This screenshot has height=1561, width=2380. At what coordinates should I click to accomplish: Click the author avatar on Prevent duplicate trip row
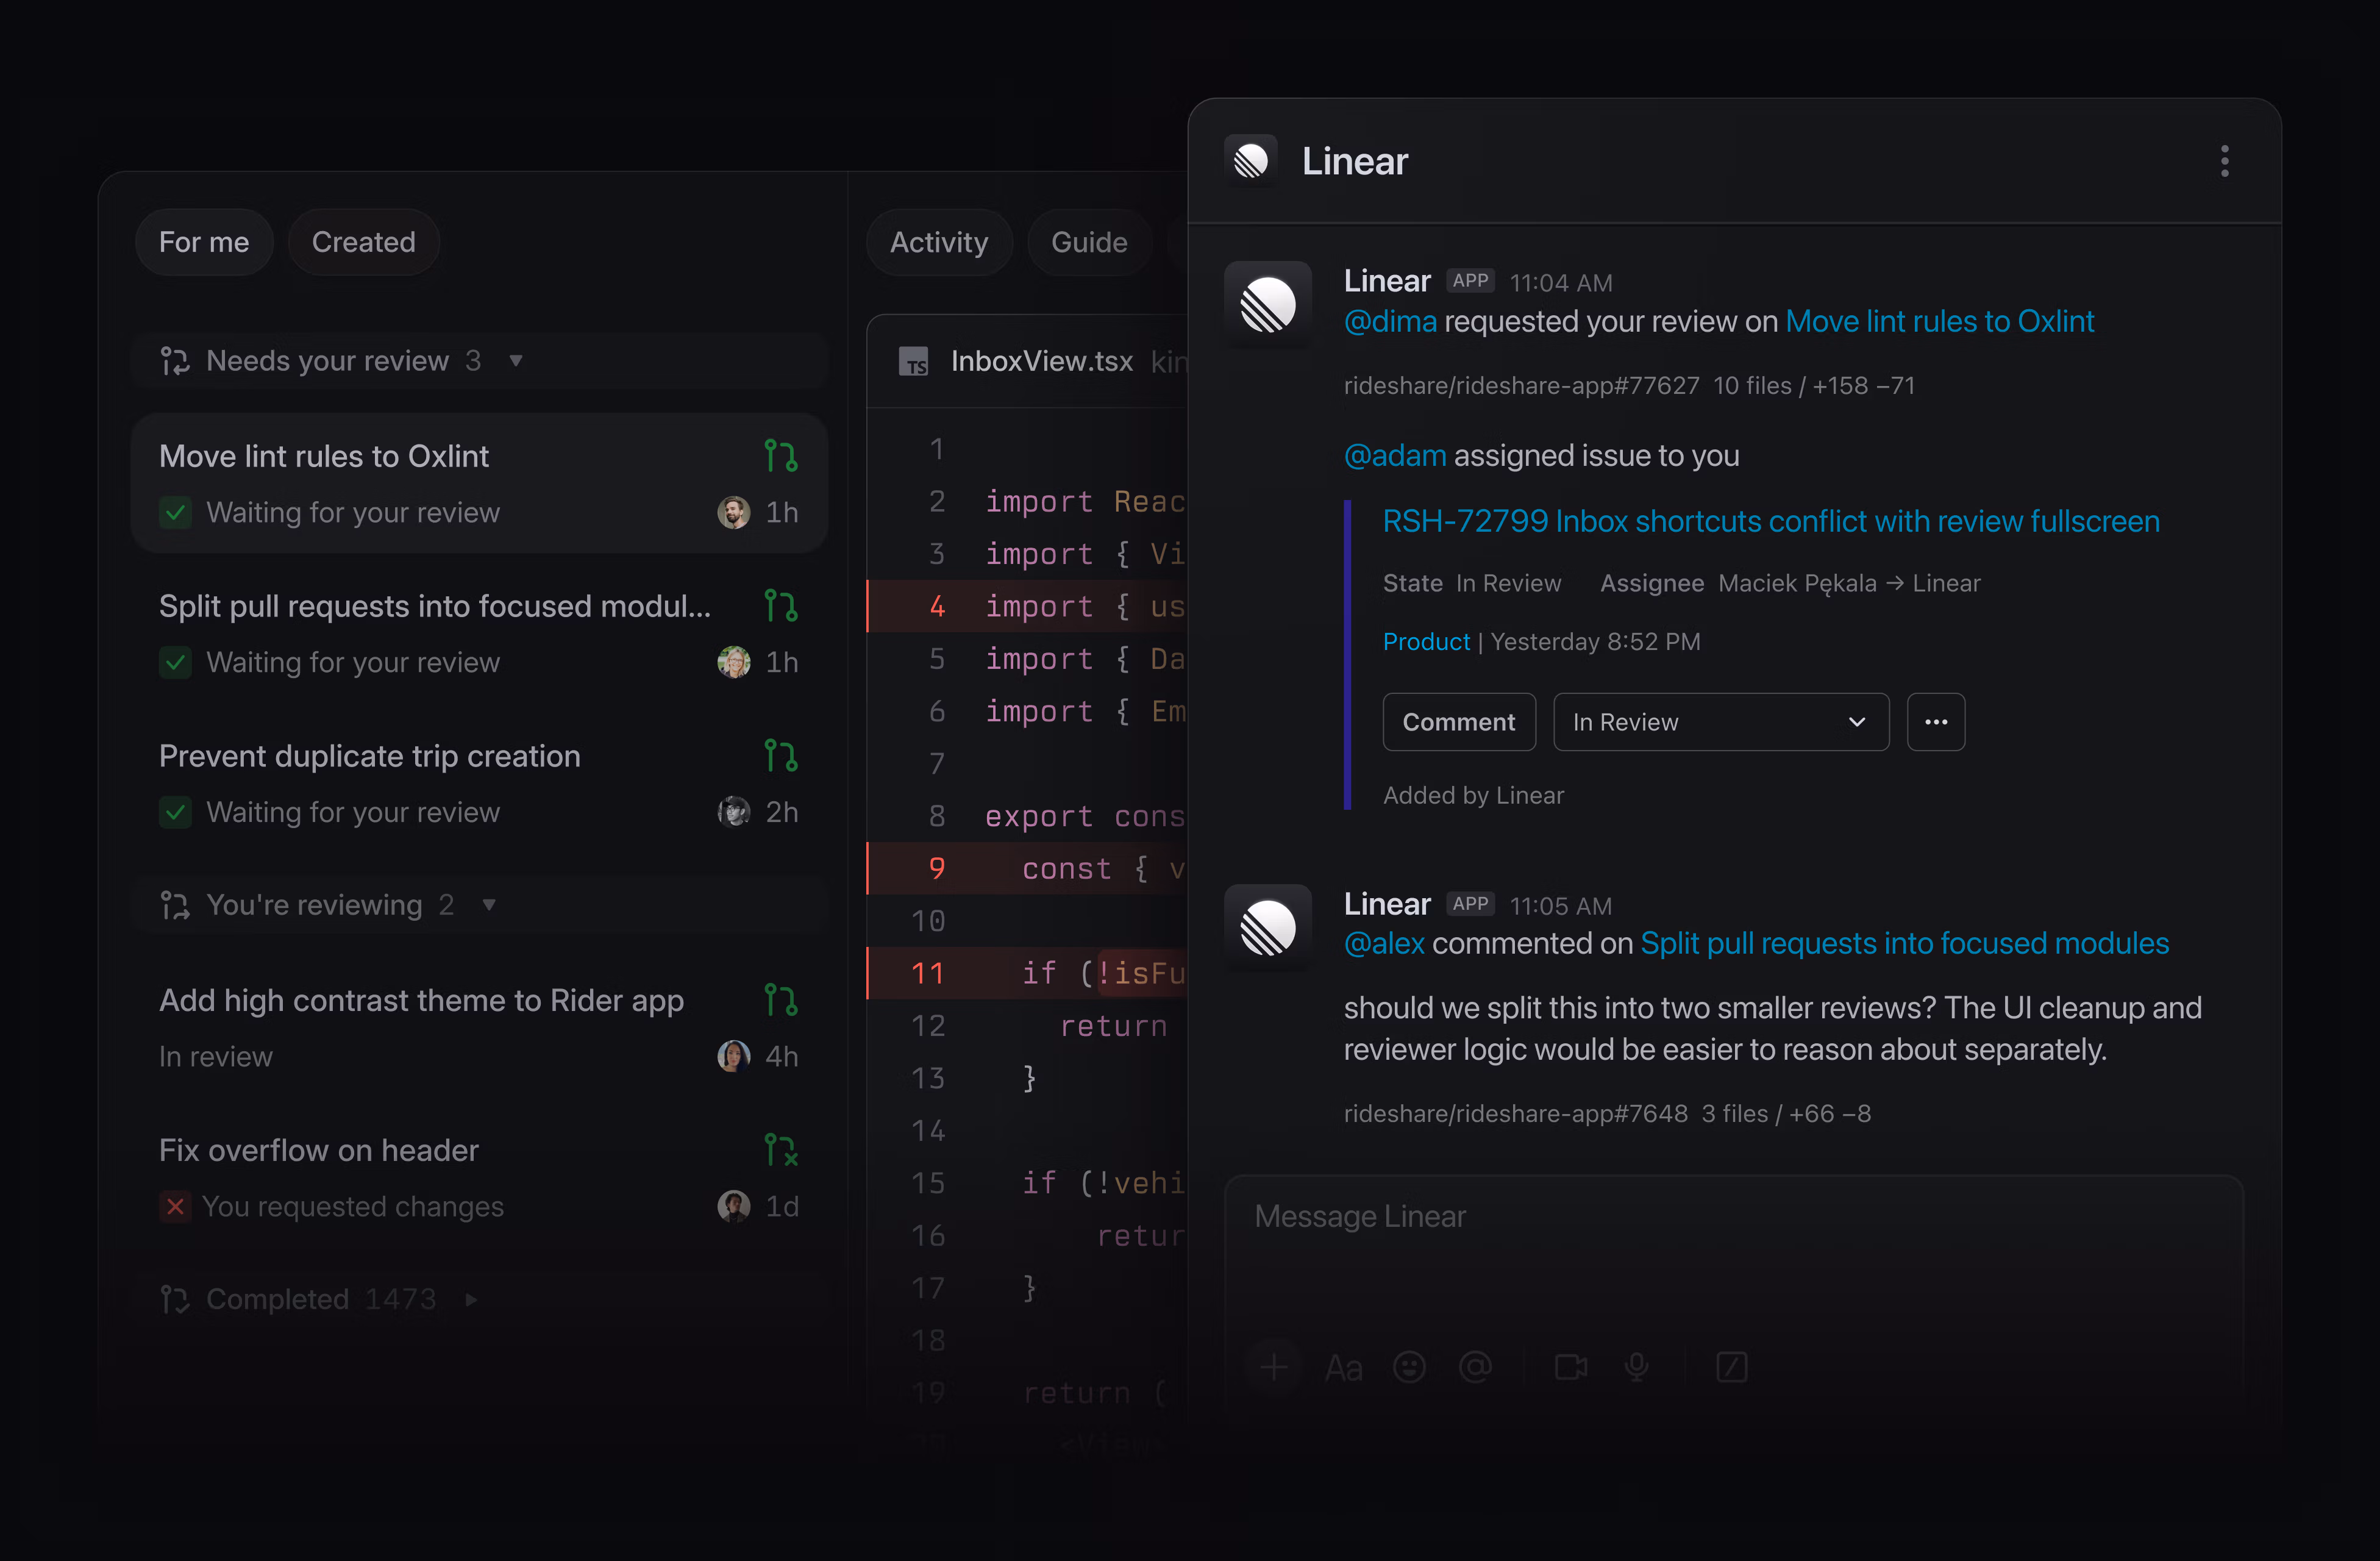pos(733,812)
